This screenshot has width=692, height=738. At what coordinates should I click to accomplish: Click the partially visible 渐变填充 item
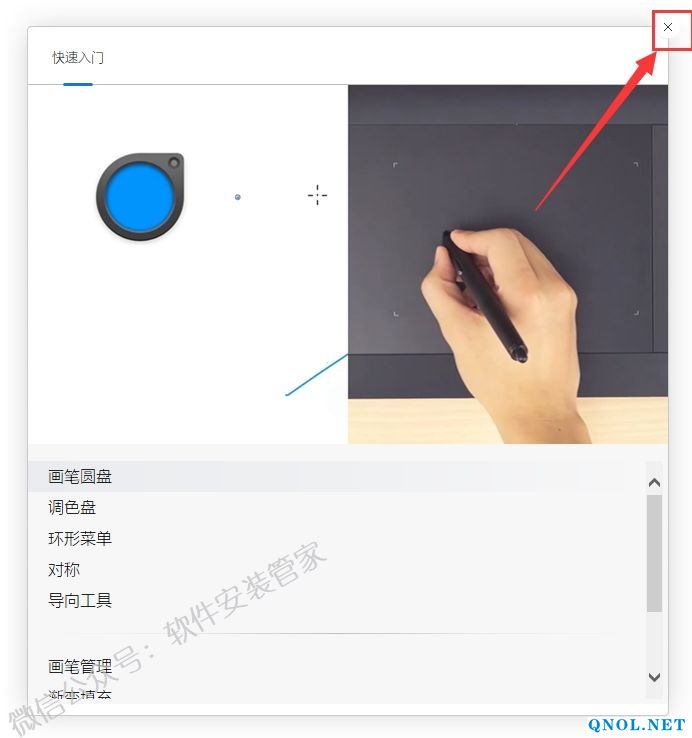coord(80,695)
